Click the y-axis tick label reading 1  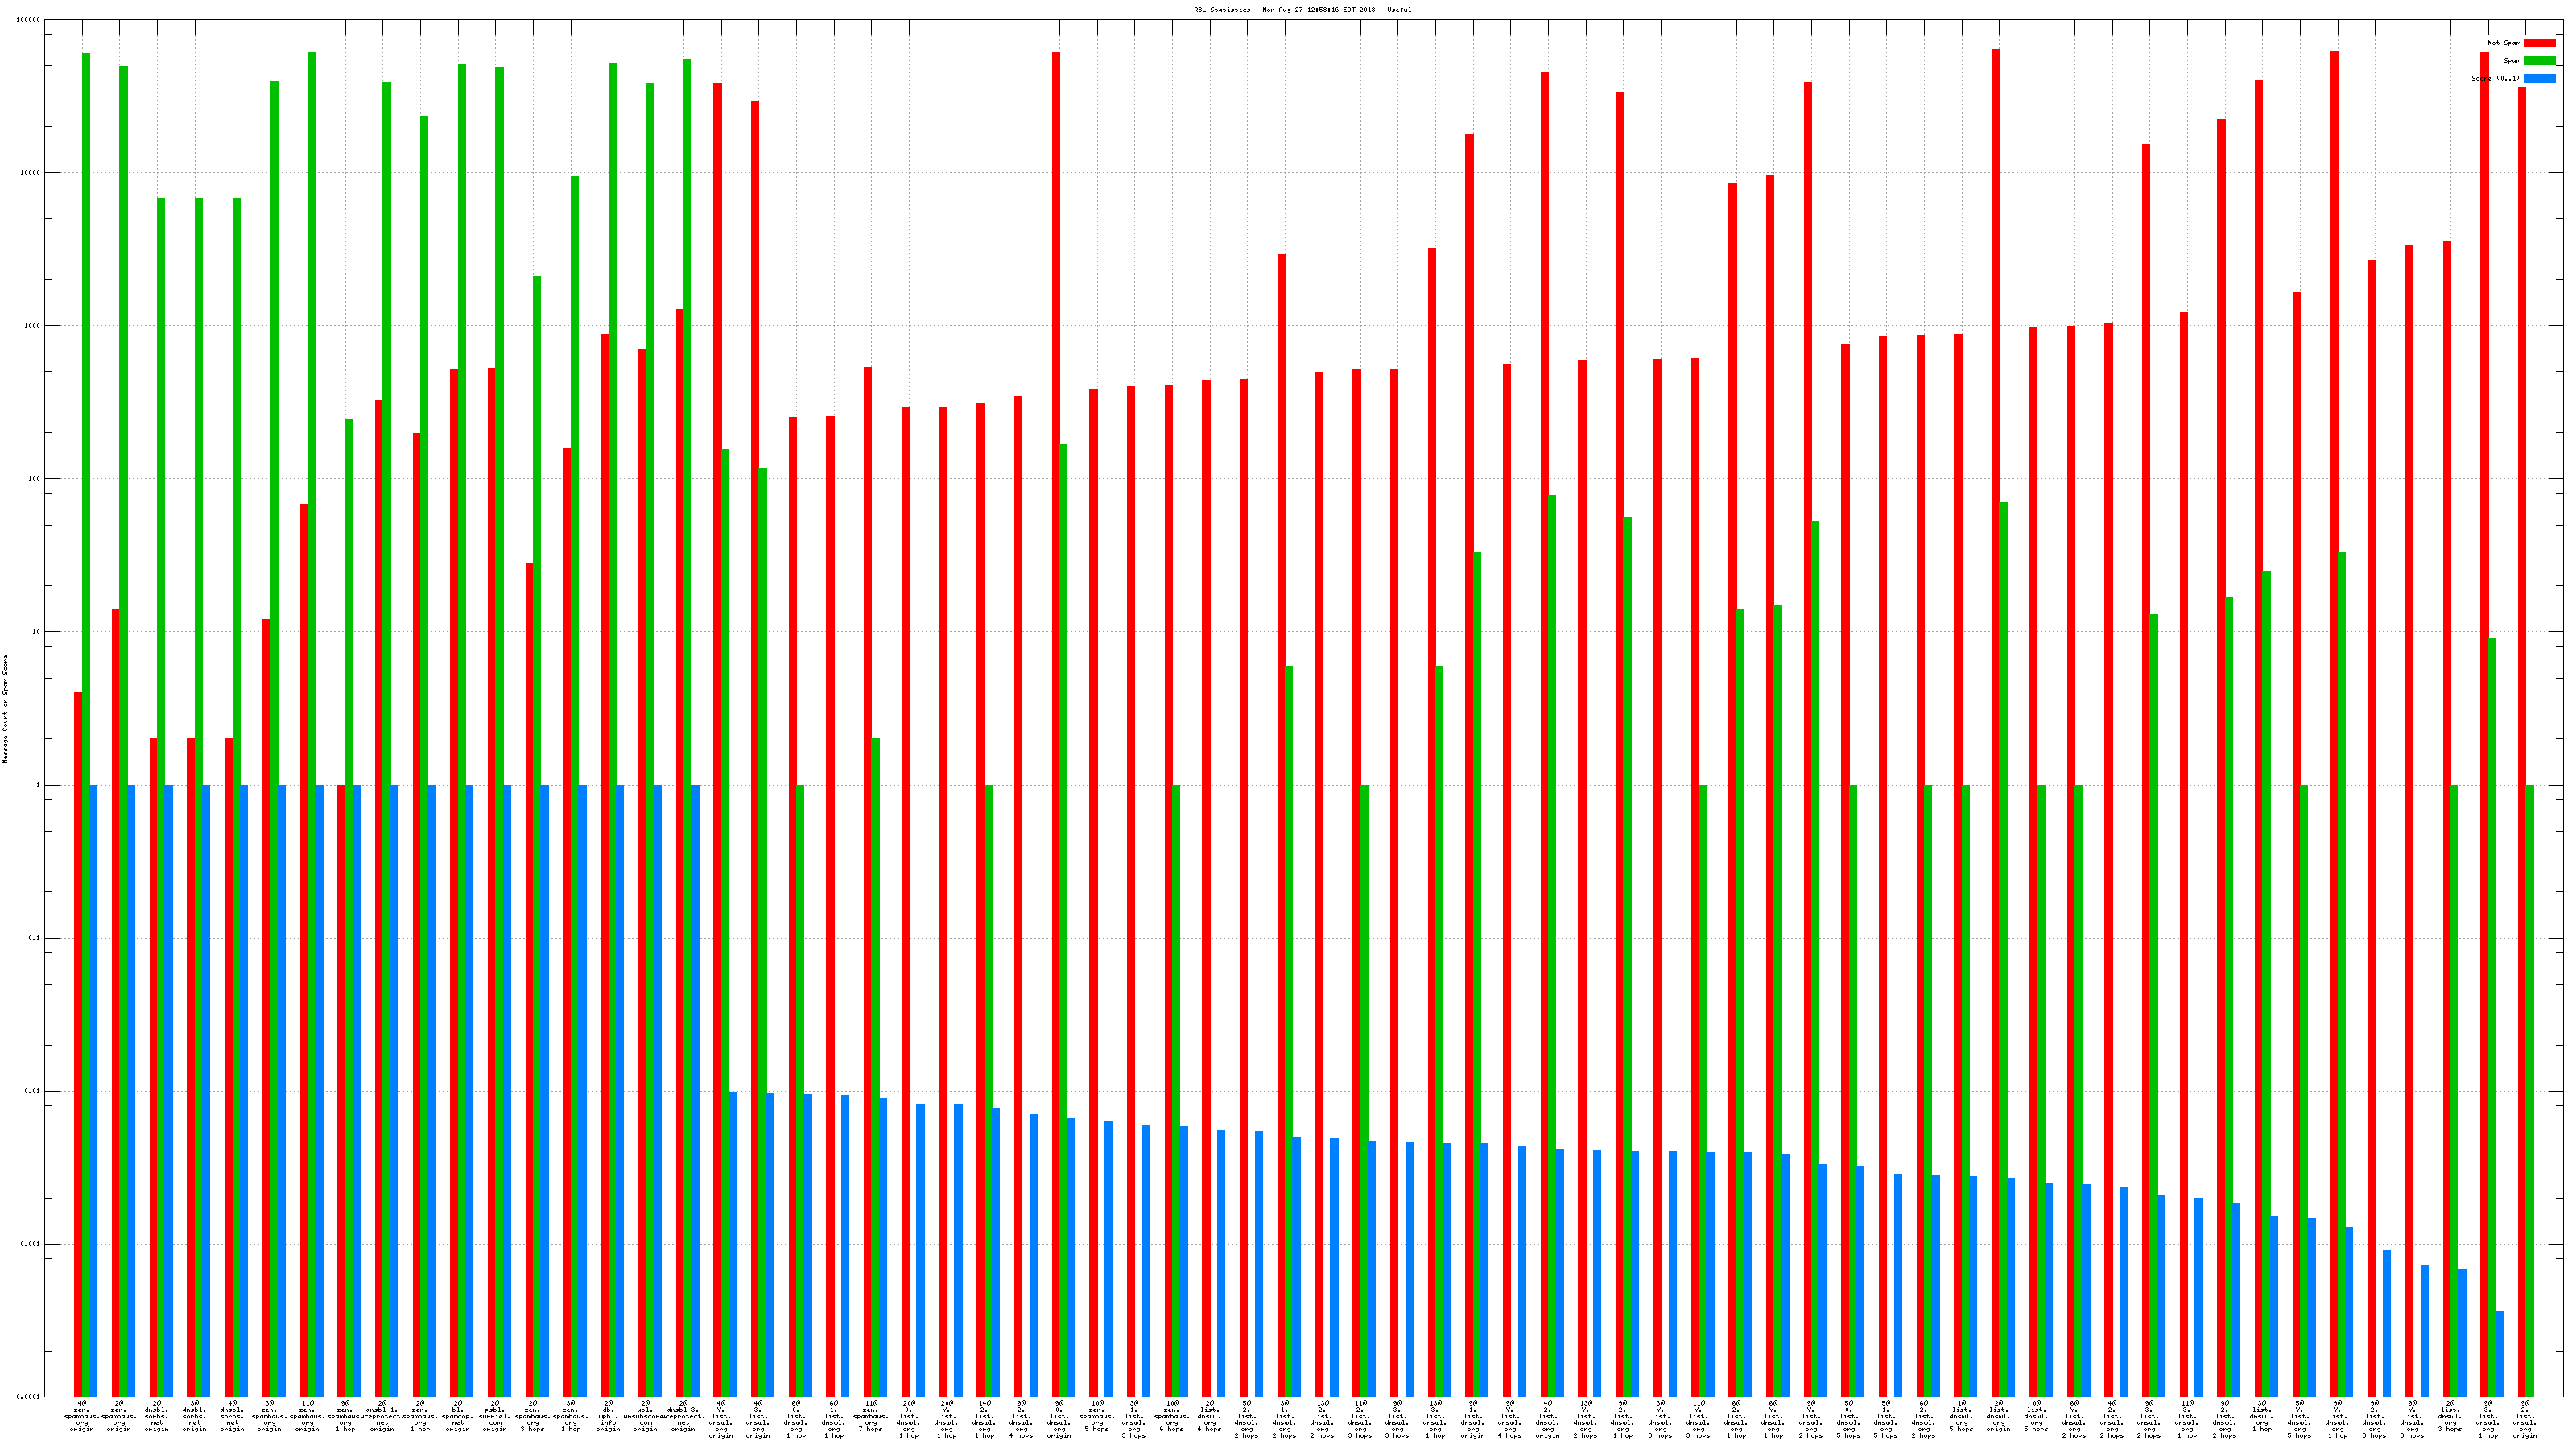(x=39, y=785)
